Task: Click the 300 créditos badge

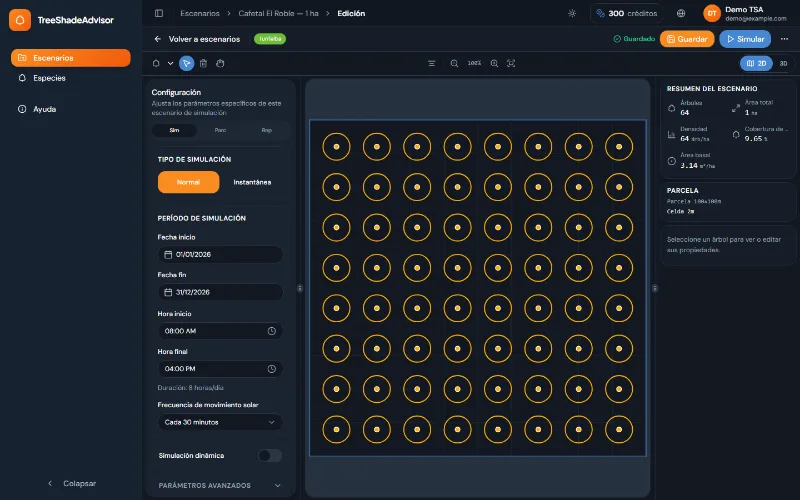Action: [627, 13]
